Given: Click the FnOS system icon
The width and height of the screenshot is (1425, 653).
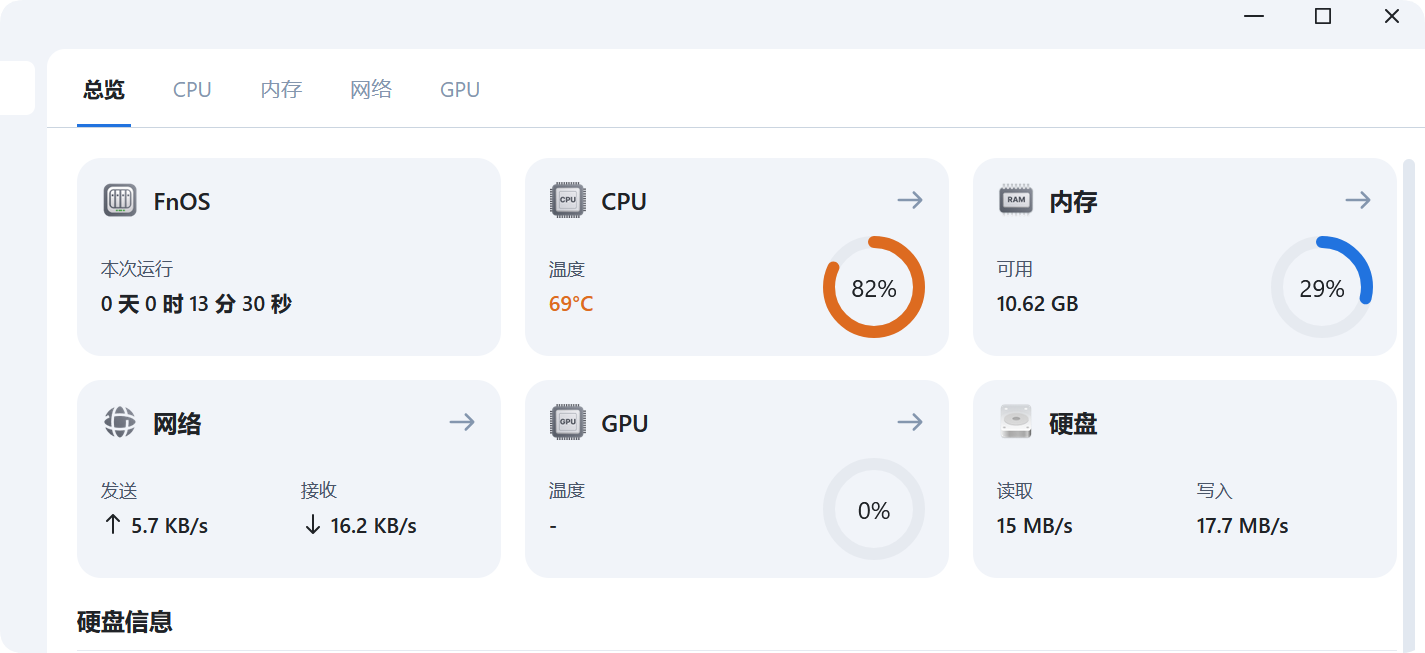Looking at the screenshot, I should 120,200.
